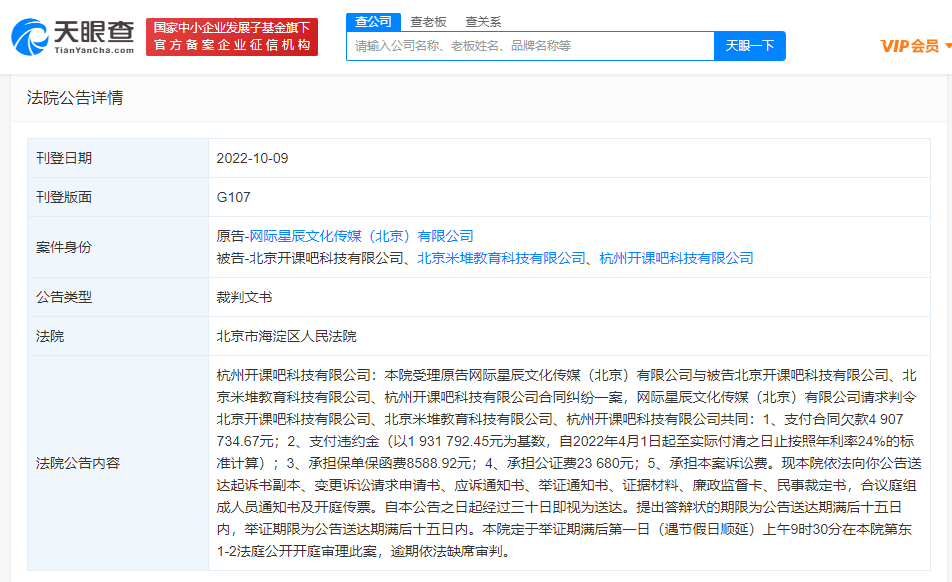Click the 法院公告详情 heading
The width and height of the screenshot is (952, 582).
click(x=75, y=98)
